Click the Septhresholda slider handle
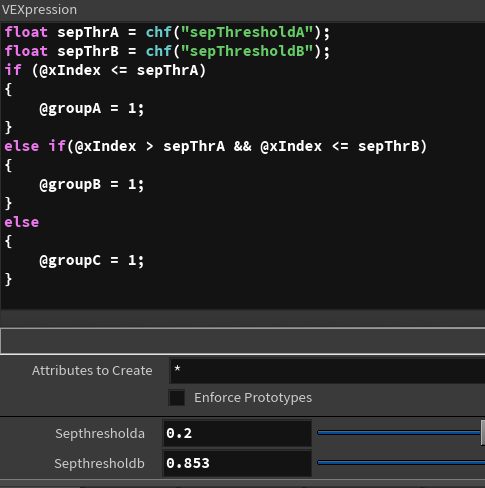485x488 pixels. 483,433
